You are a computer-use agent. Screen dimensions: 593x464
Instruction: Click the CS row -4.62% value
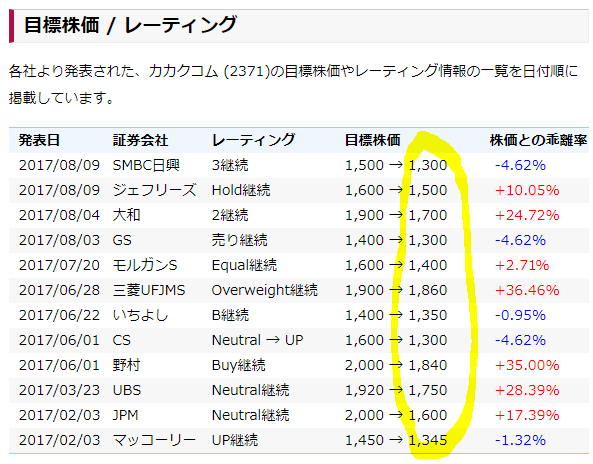pos(520,340)
